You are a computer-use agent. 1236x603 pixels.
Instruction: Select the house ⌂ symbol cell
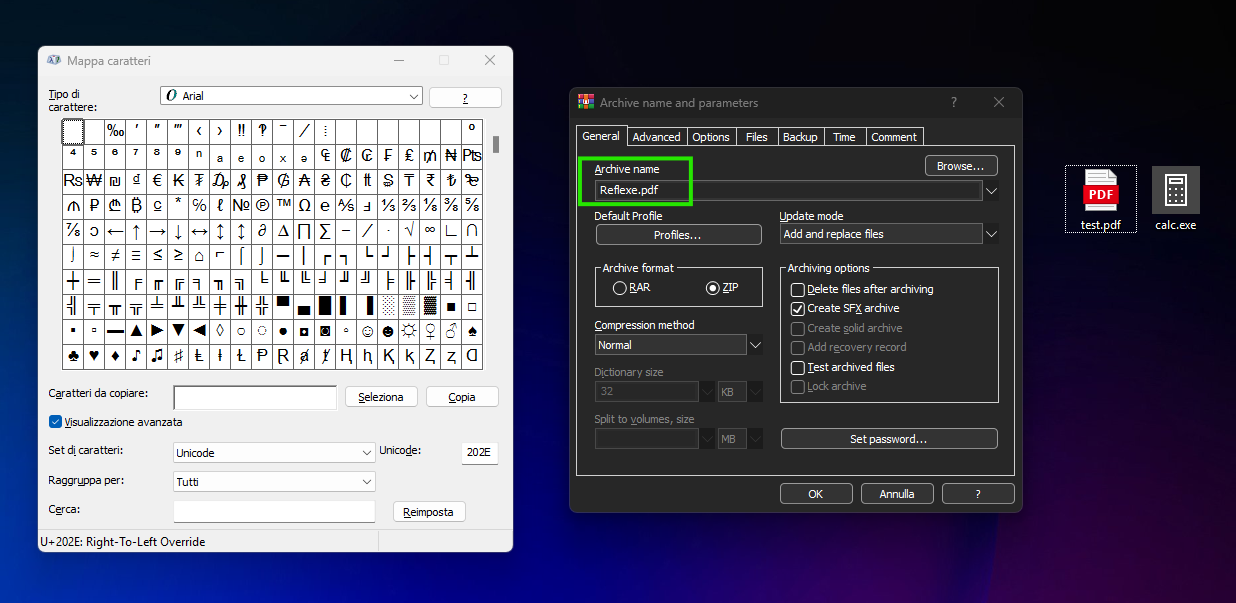coord(199,256)
